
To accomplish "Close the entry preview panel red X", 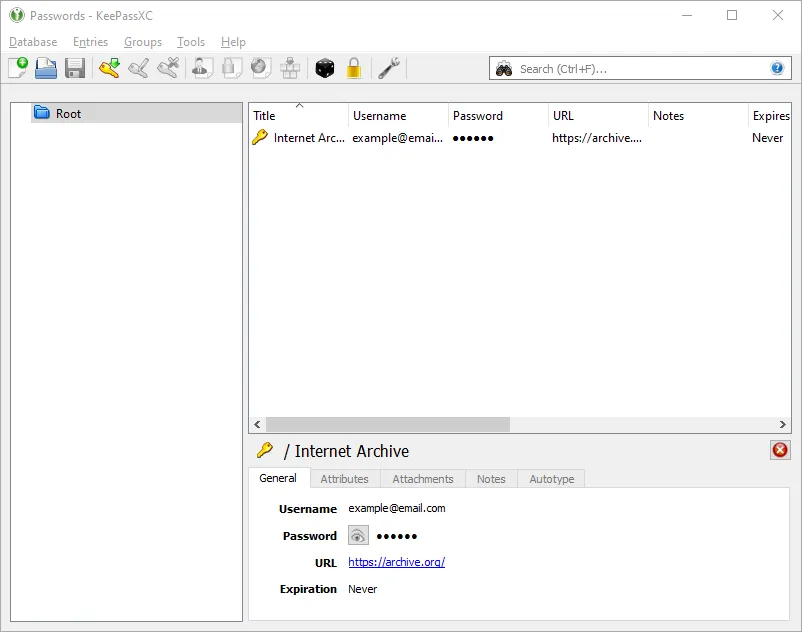I will click(x=779, y=450).
